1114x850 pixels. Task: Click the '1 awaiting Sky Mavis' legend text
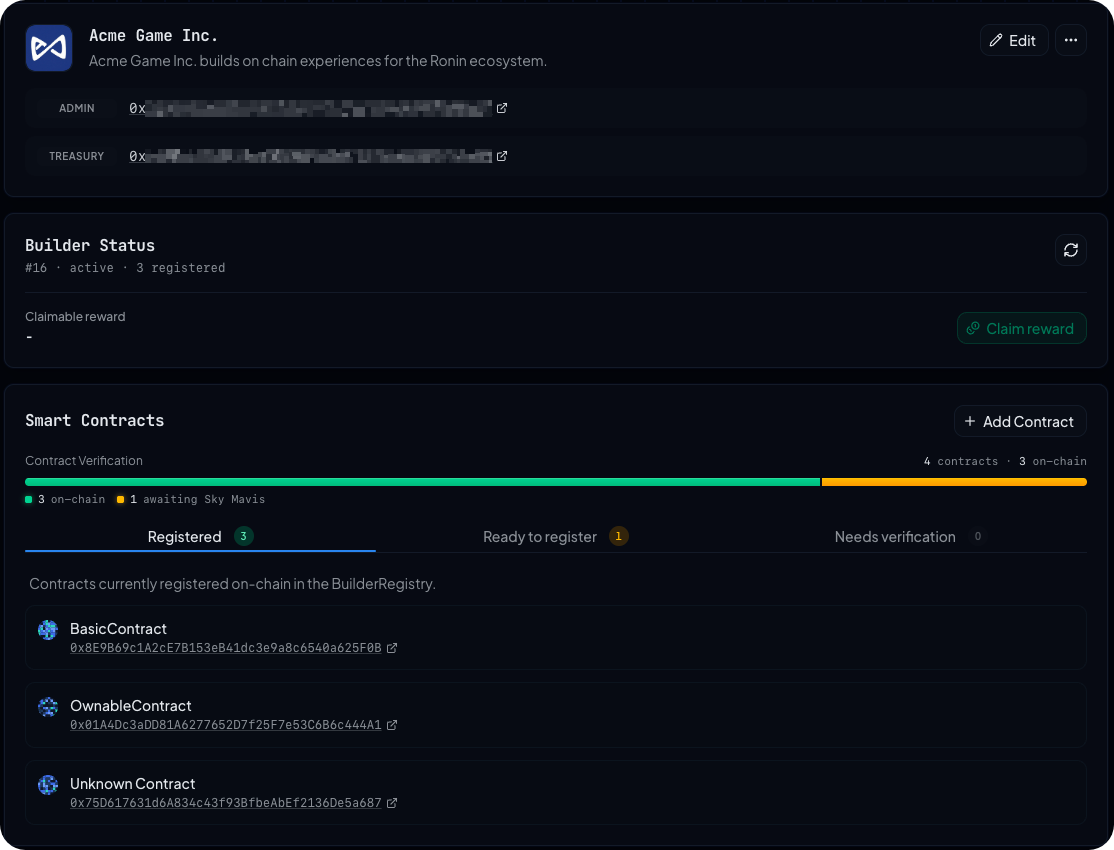pyautogui.click(x=197, y=500)
